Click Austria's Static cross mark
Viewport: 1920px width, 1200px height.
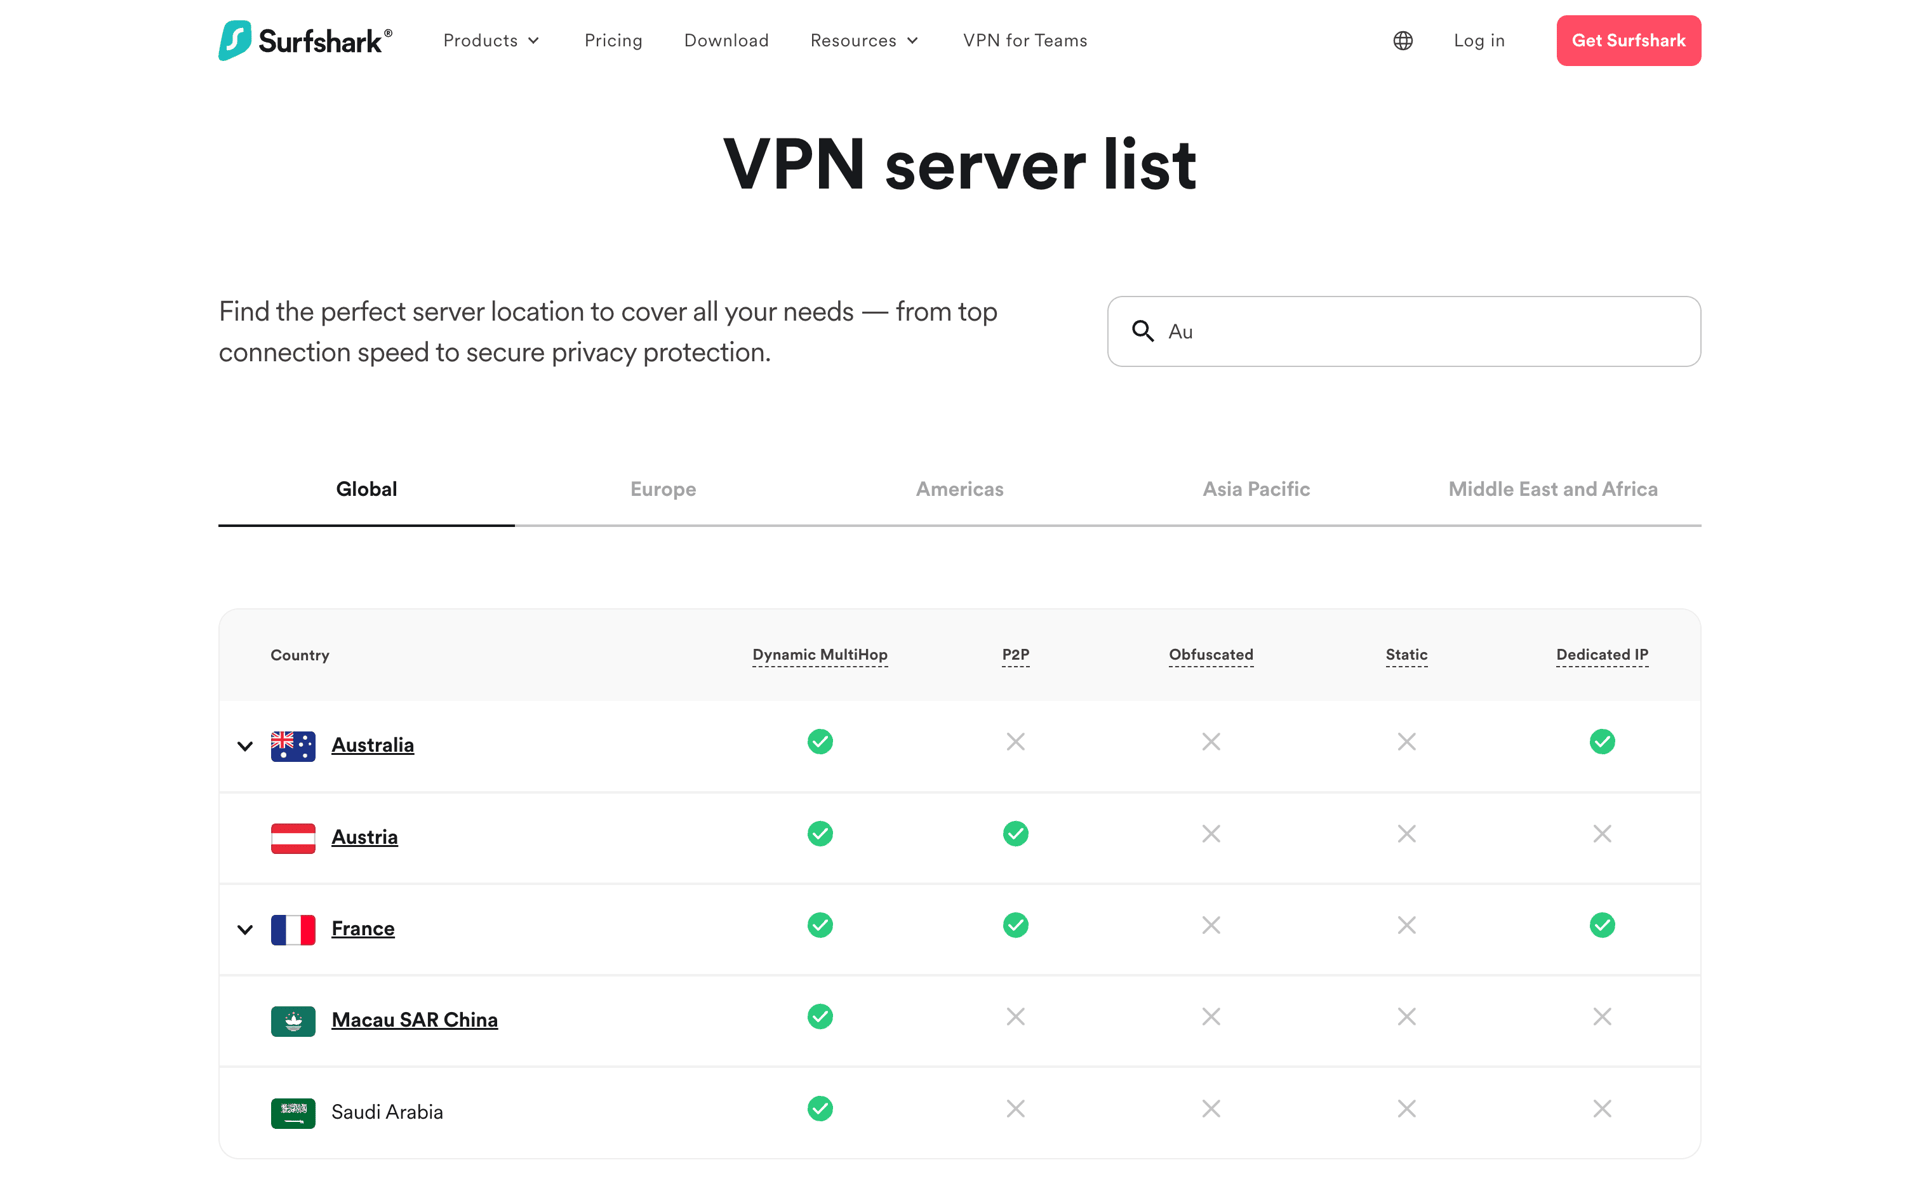click(x=1407, y=834)
